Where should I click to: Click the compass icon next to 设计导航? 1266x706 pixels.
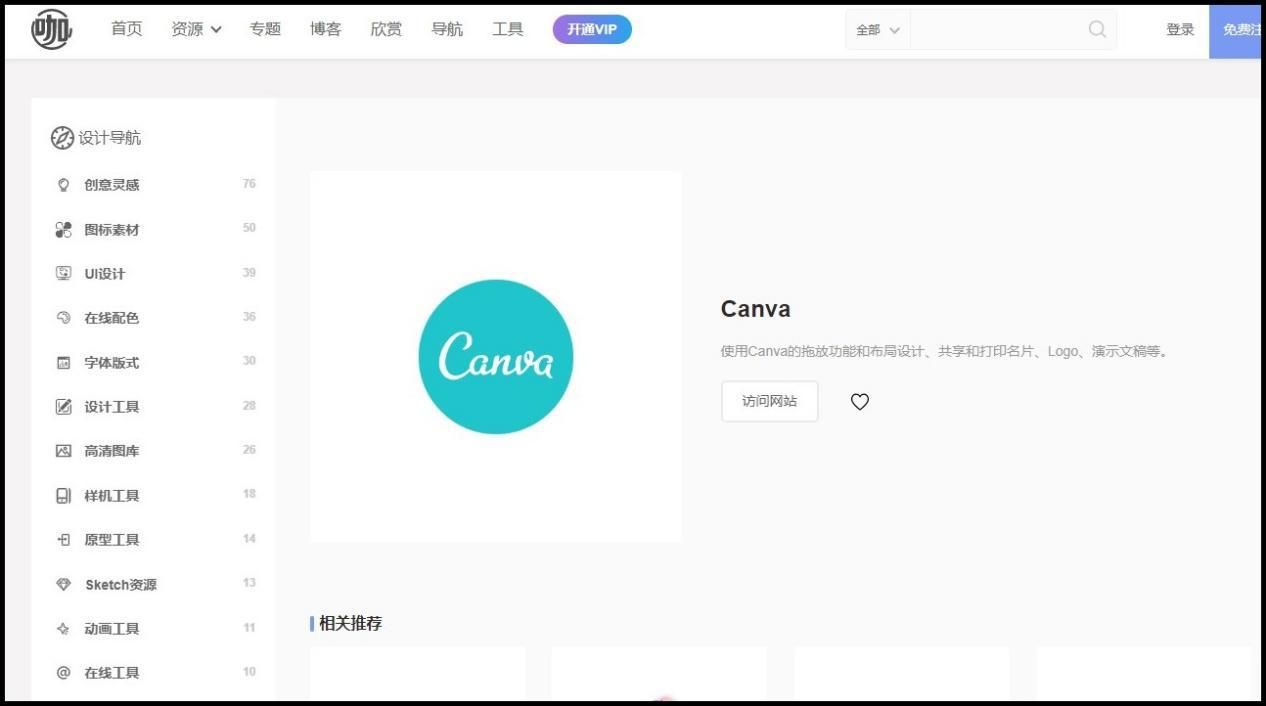pos(62,138)
